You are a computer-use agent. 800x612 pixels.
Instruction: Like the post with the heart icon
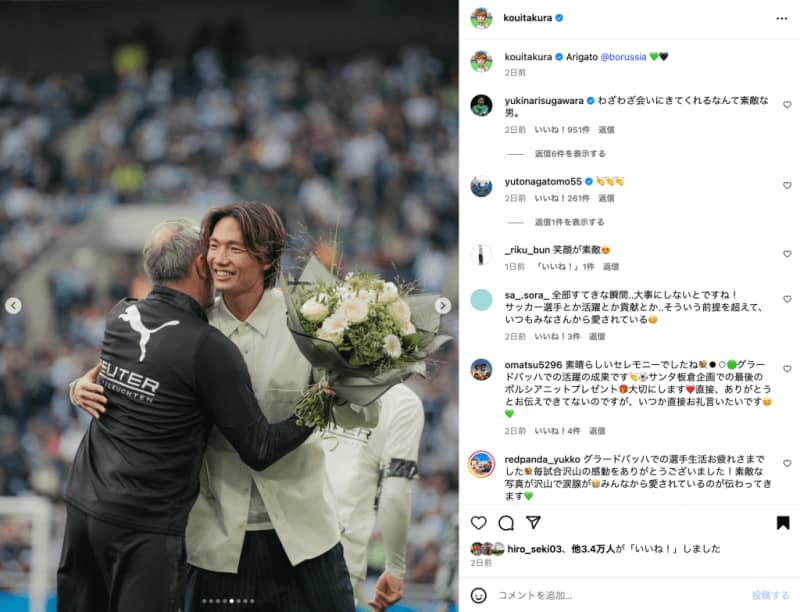[x=478, y=523]
